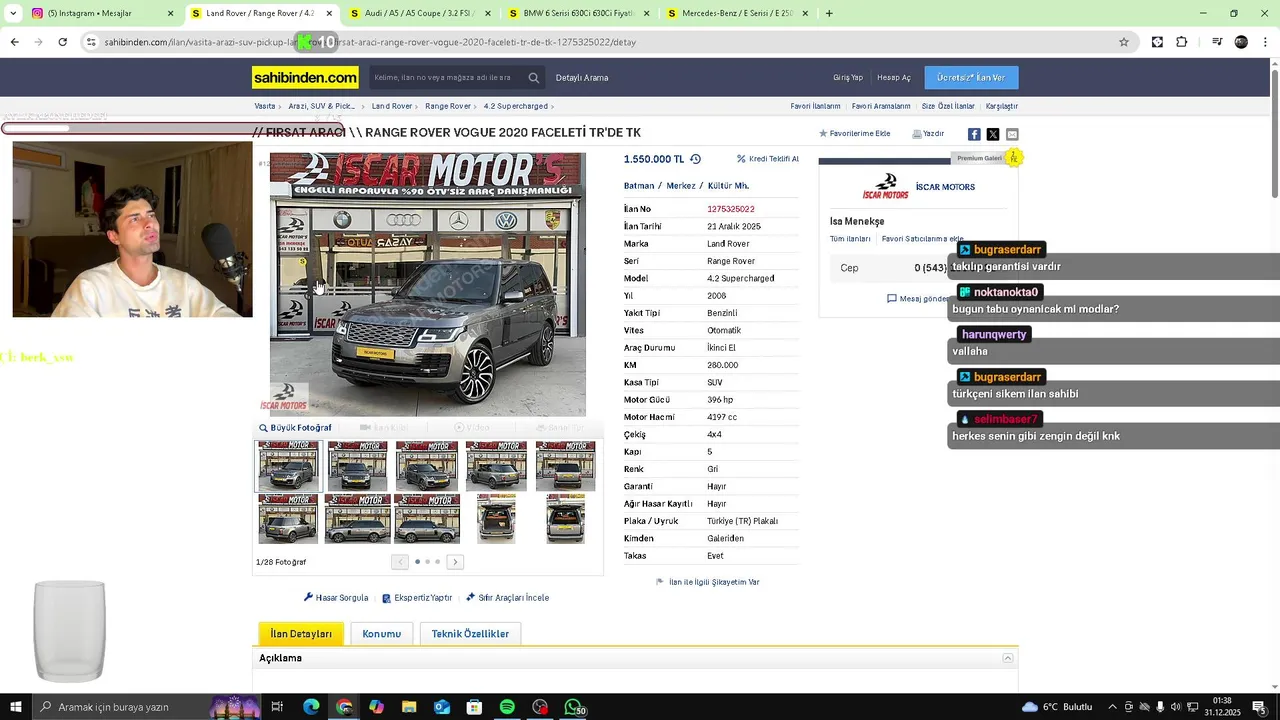Collapse the Açıklama section
Screen dimensions: 1280x720
click(1008, 658)
